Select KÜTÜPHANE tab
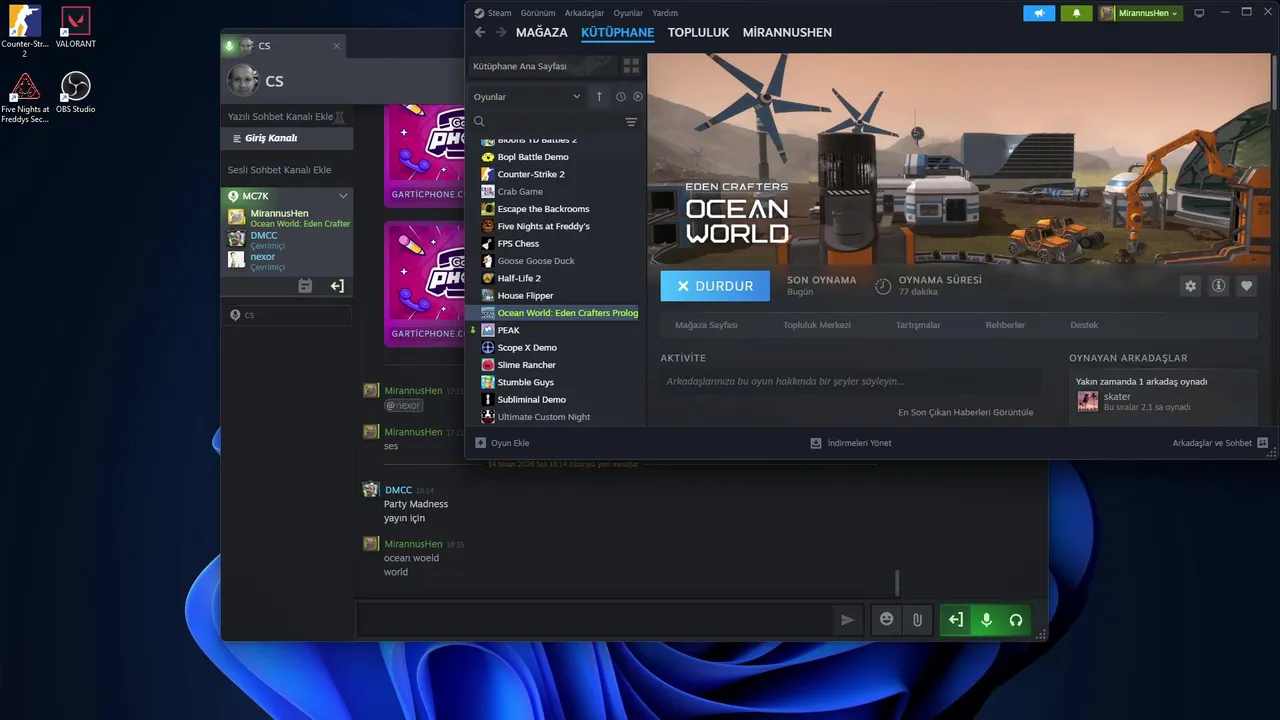The width and height of the screenshot is (1280, 720). pyautogui.click(x=617, y=32)
